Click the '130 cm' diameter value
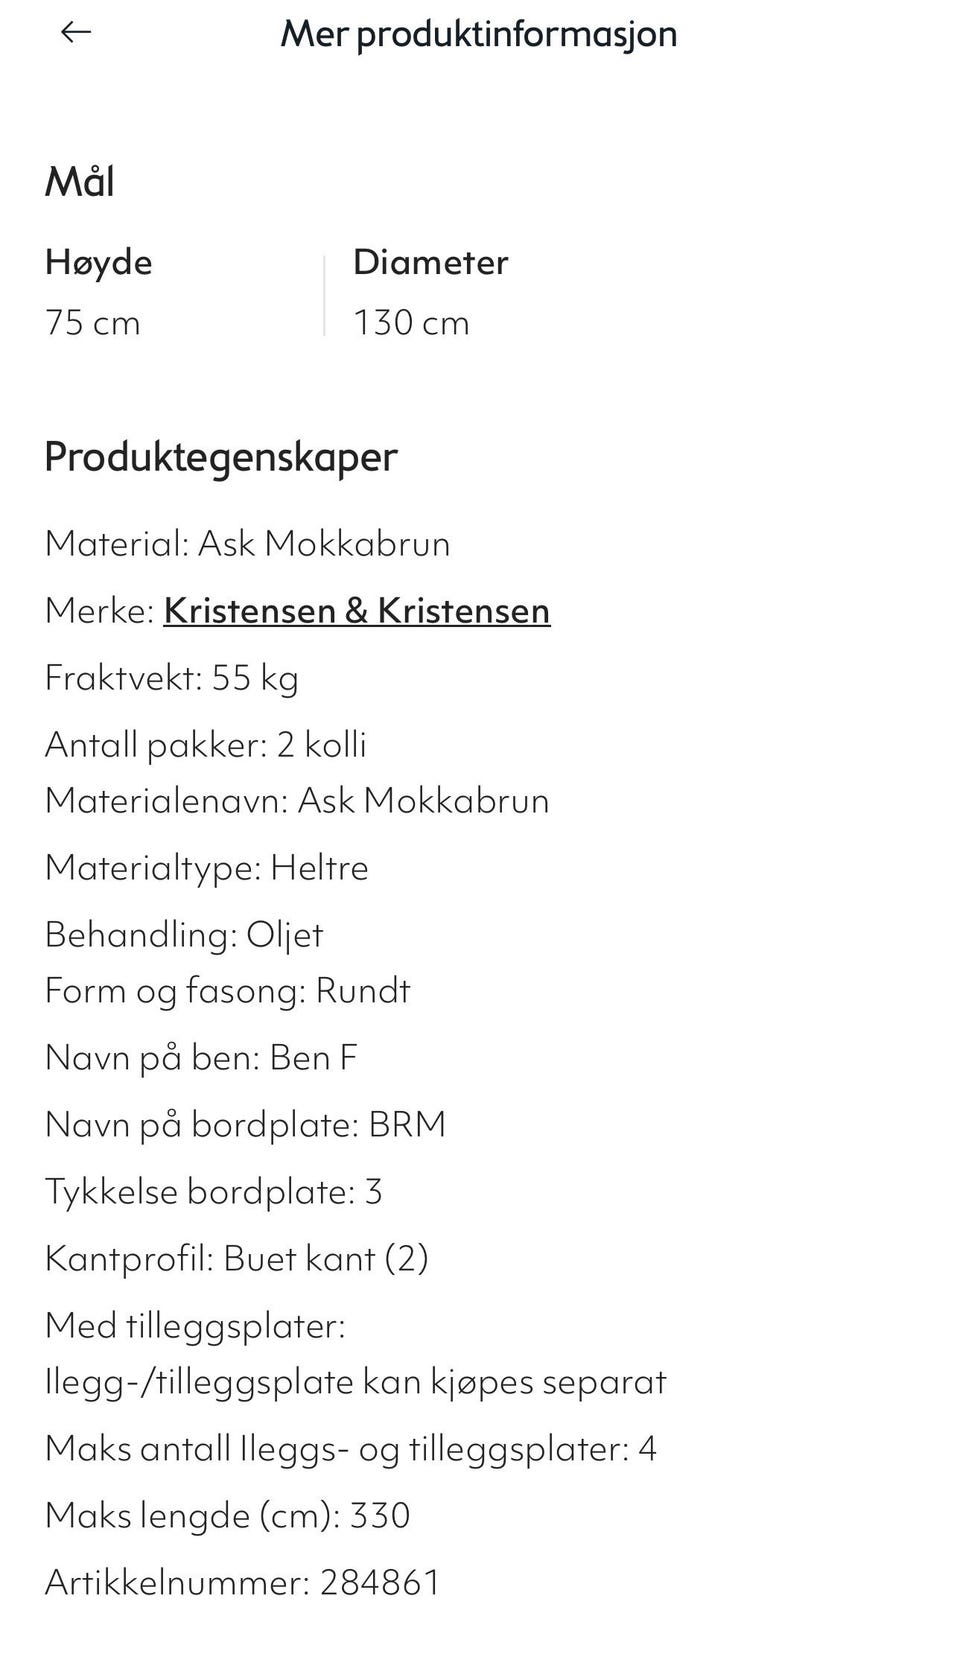 pyautogui.click(x=410, y=323)
